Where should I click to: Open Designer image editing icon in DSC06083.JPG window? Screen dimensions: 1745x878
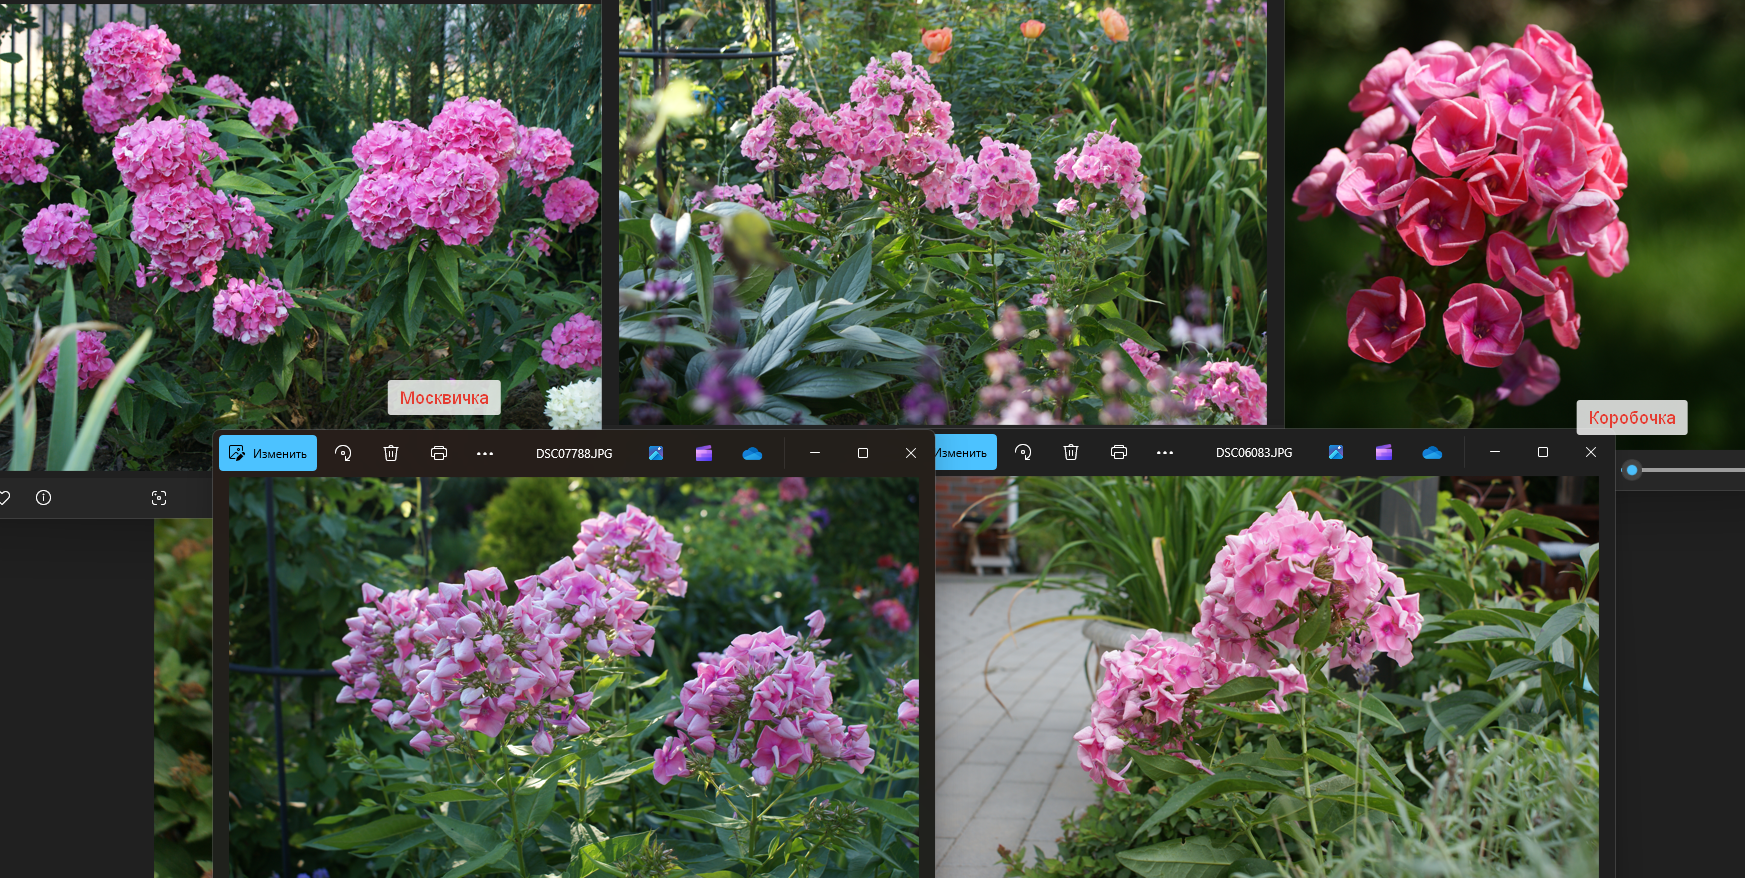pos(1336,452)
